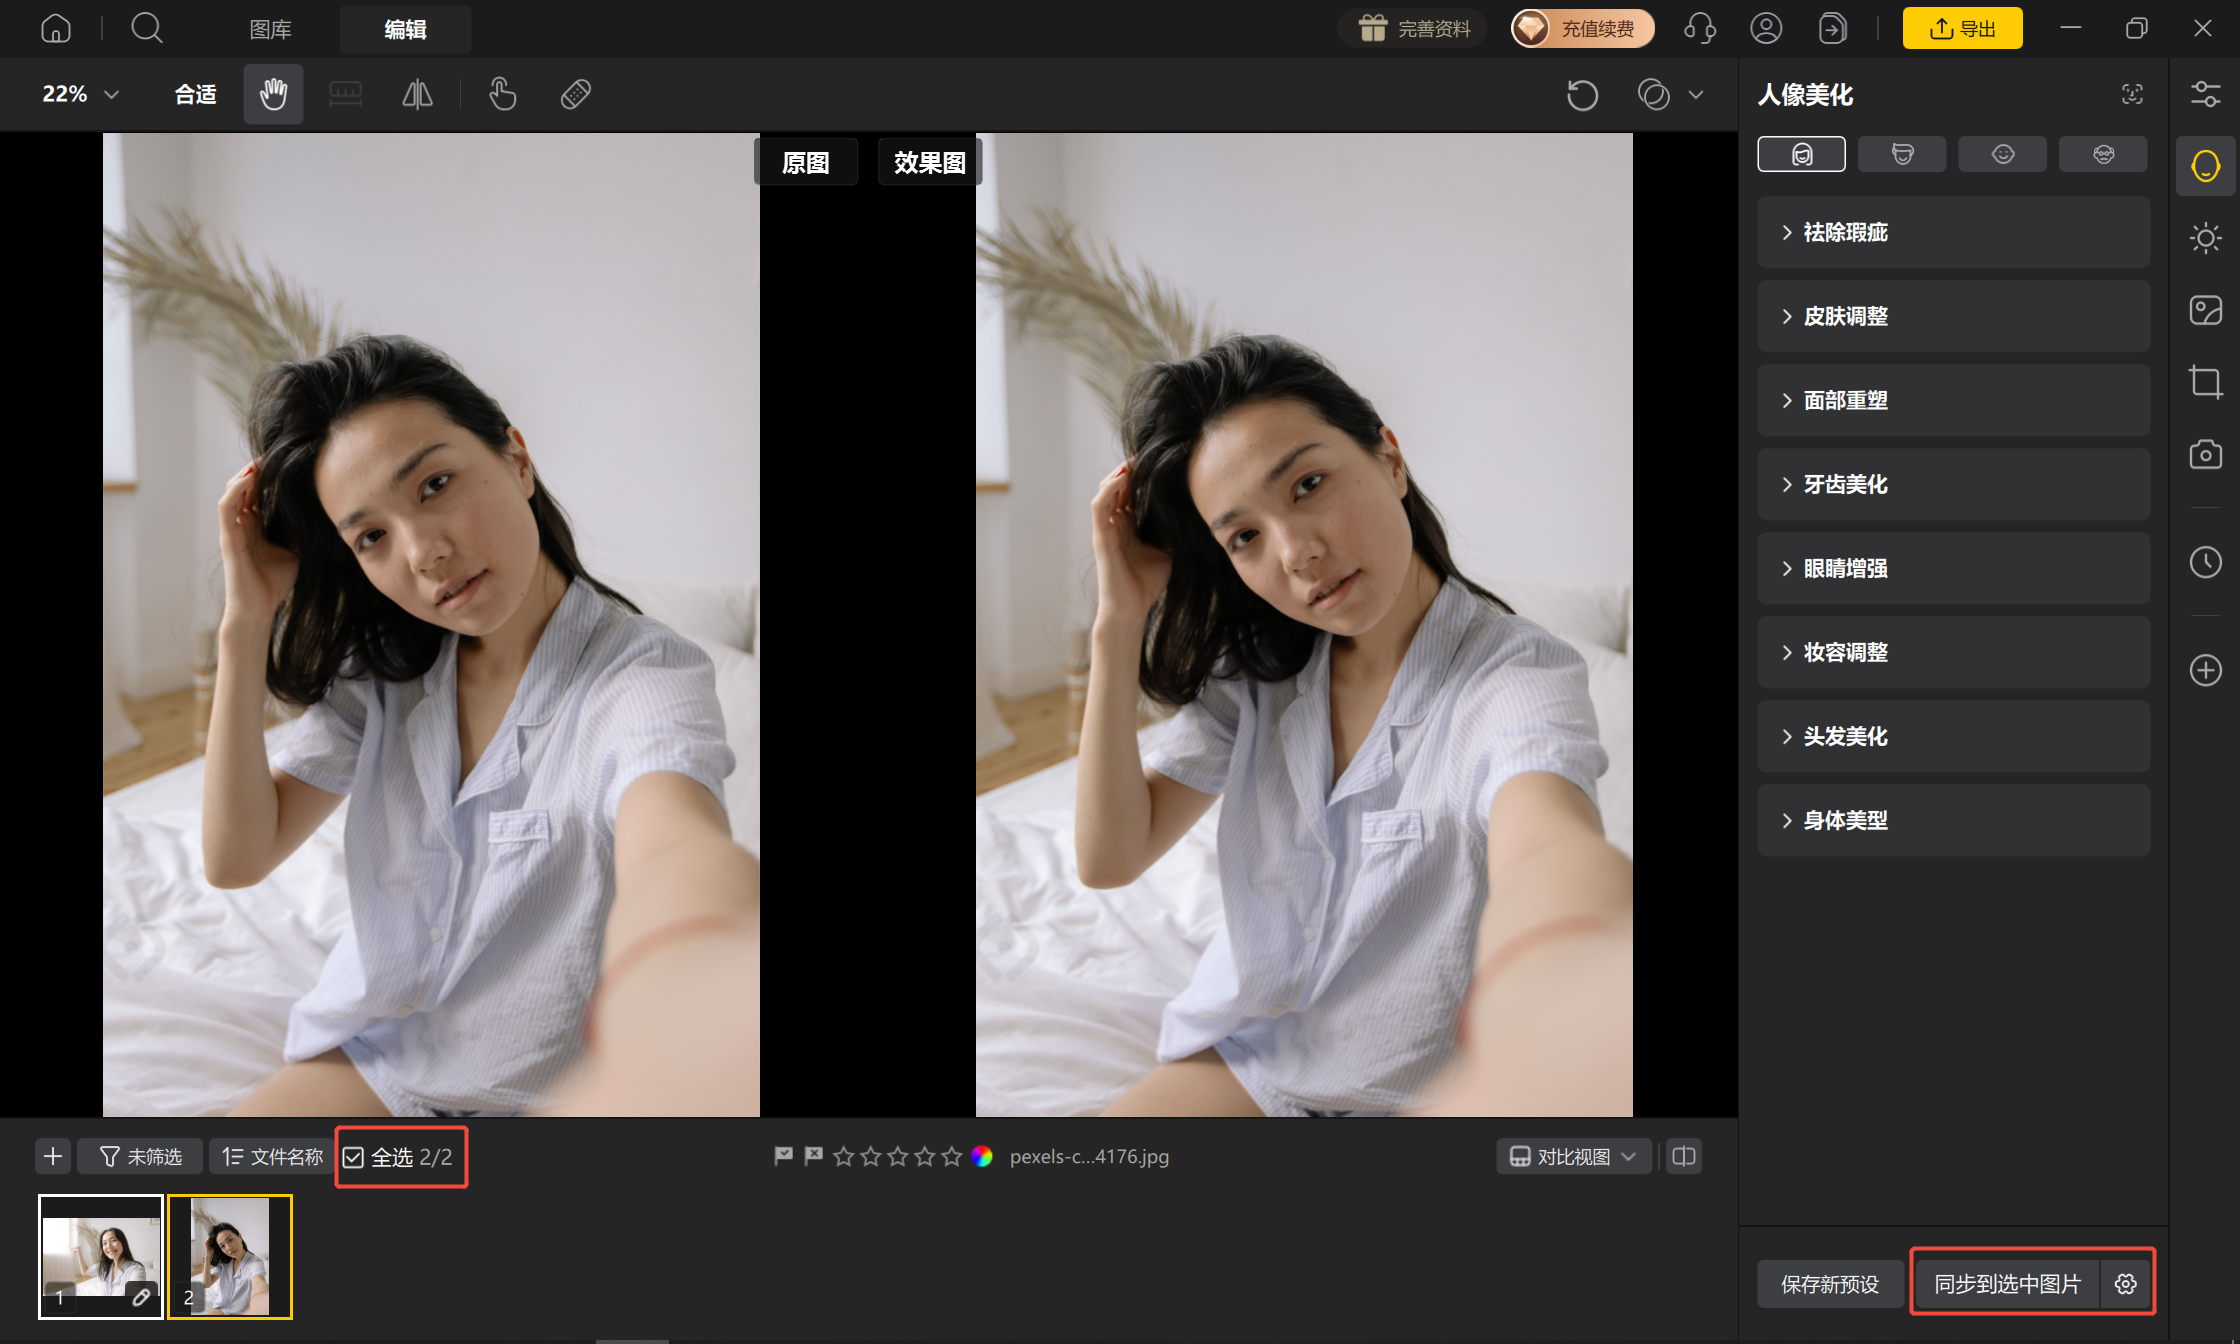Switch to the 图库 tab
The width and height of the screenshot is (2240, 1344).
click(270, 29)
